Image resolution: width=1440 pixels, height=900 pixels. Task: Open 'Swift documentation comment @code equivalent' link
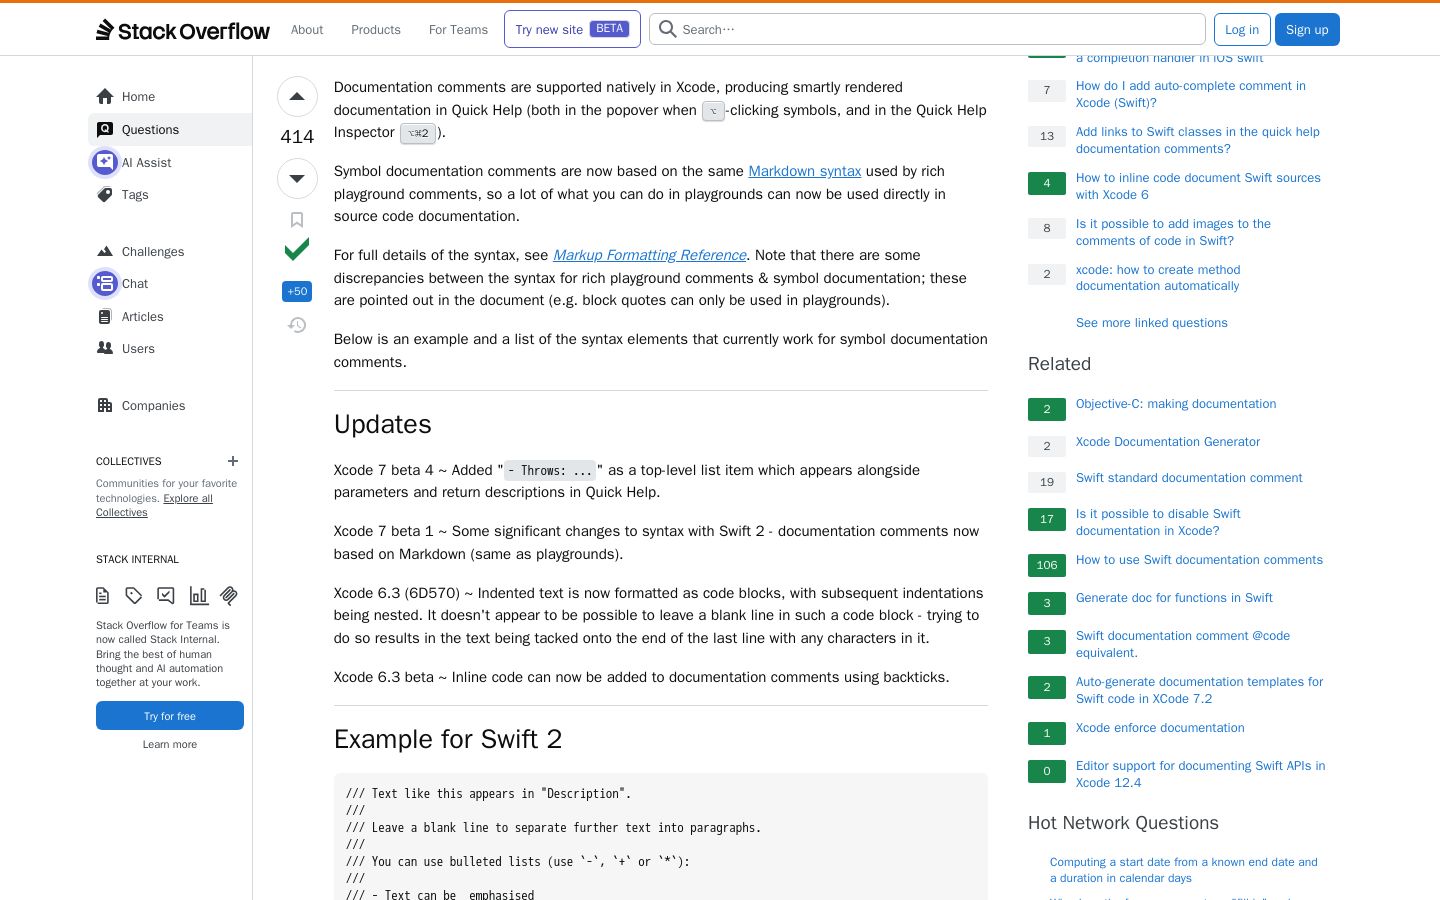click(x=1183, y=644)
